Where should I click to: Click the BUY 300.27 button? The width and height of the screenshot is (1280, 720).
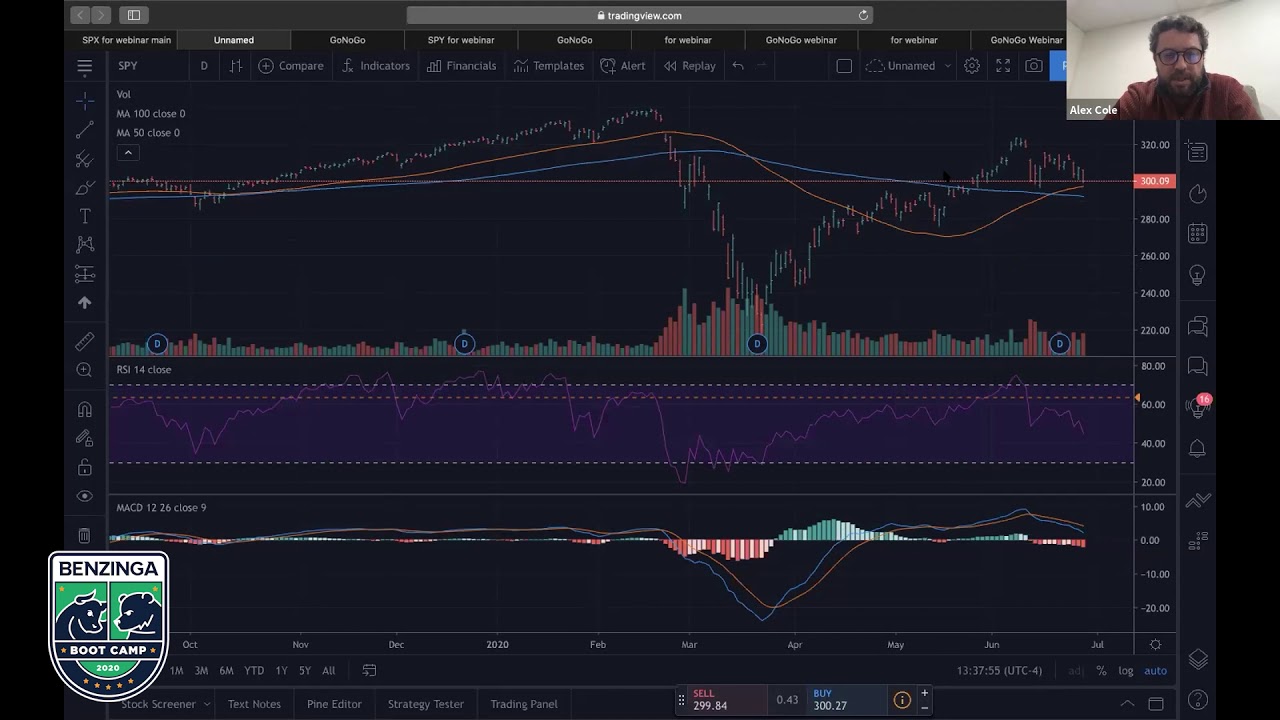pyautogui.click(x=847, y=700)
